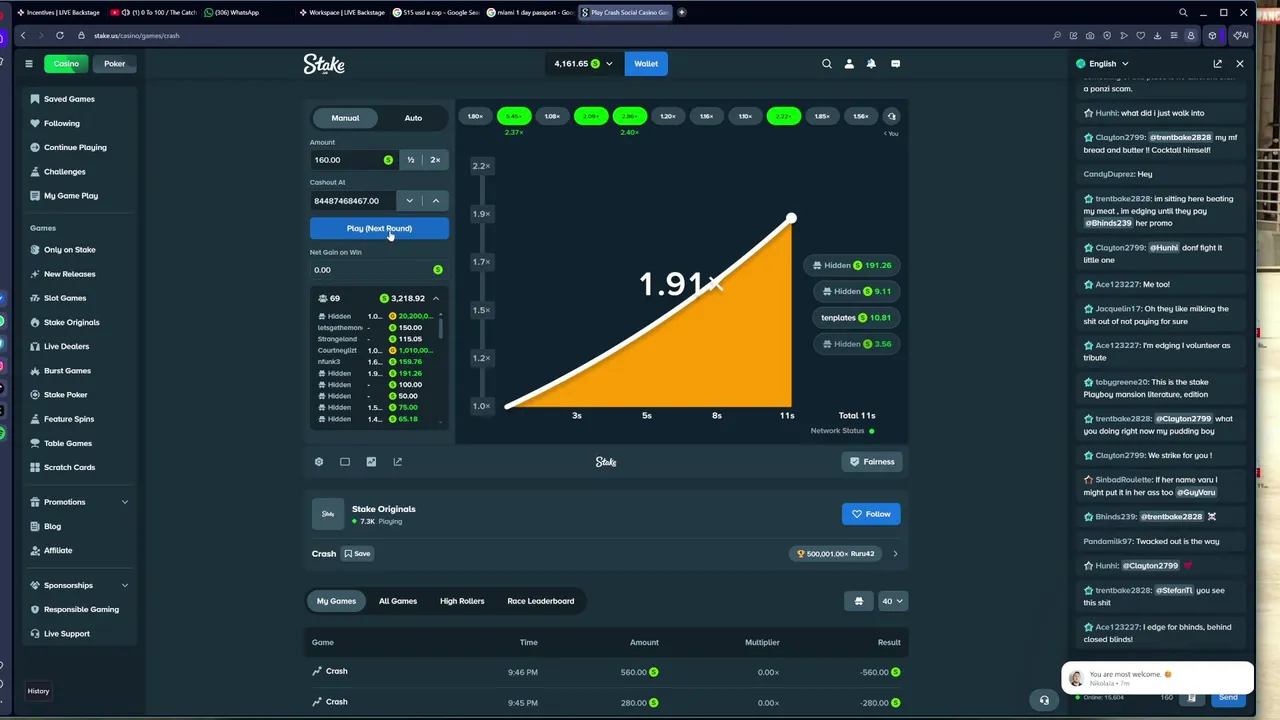Screen dimensions: 1280x720
Task: Switch to the Workspace LIVE Backstage tab
Action: pos(342,13)
